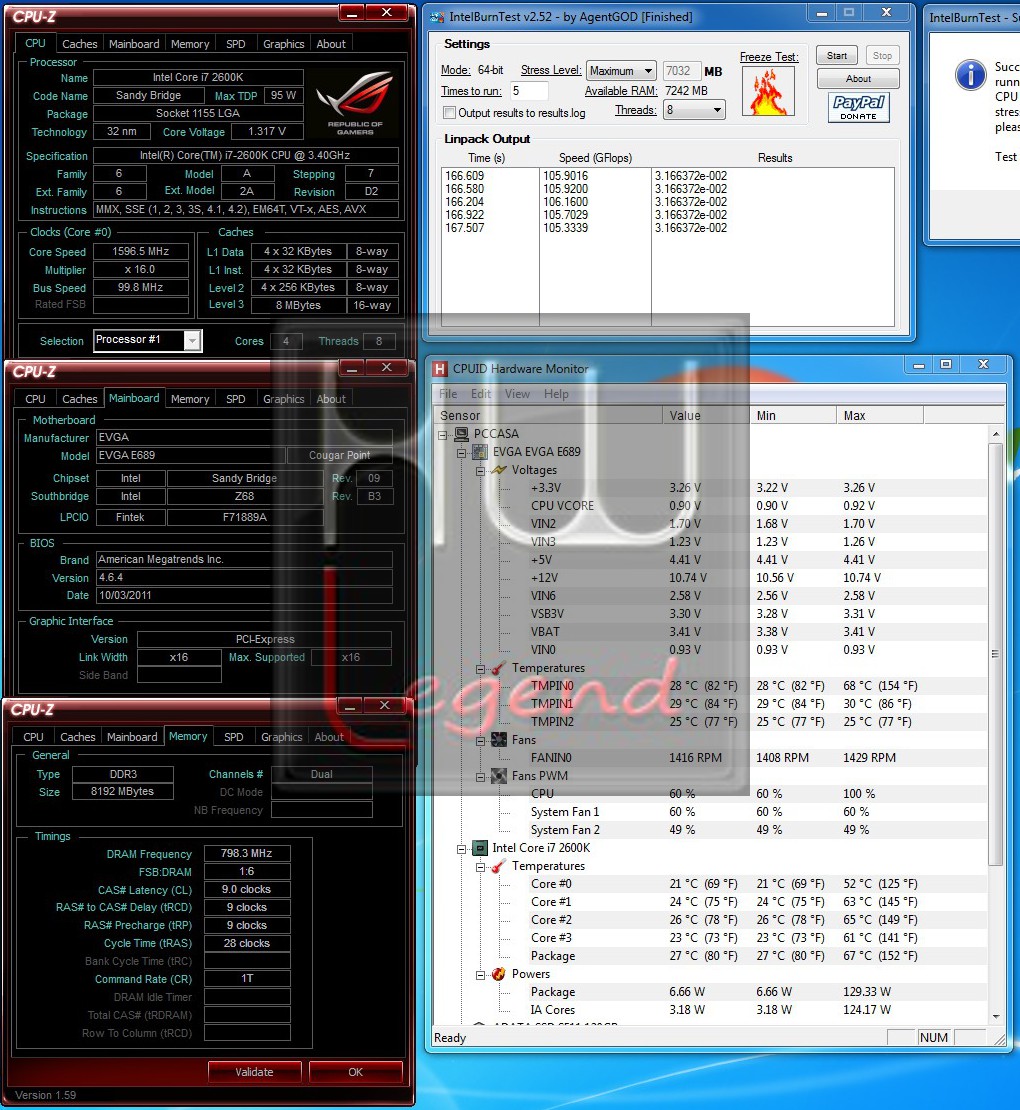
Task: Click the red H icon in Hardware Monitor title bar
Action: point(440,369)
